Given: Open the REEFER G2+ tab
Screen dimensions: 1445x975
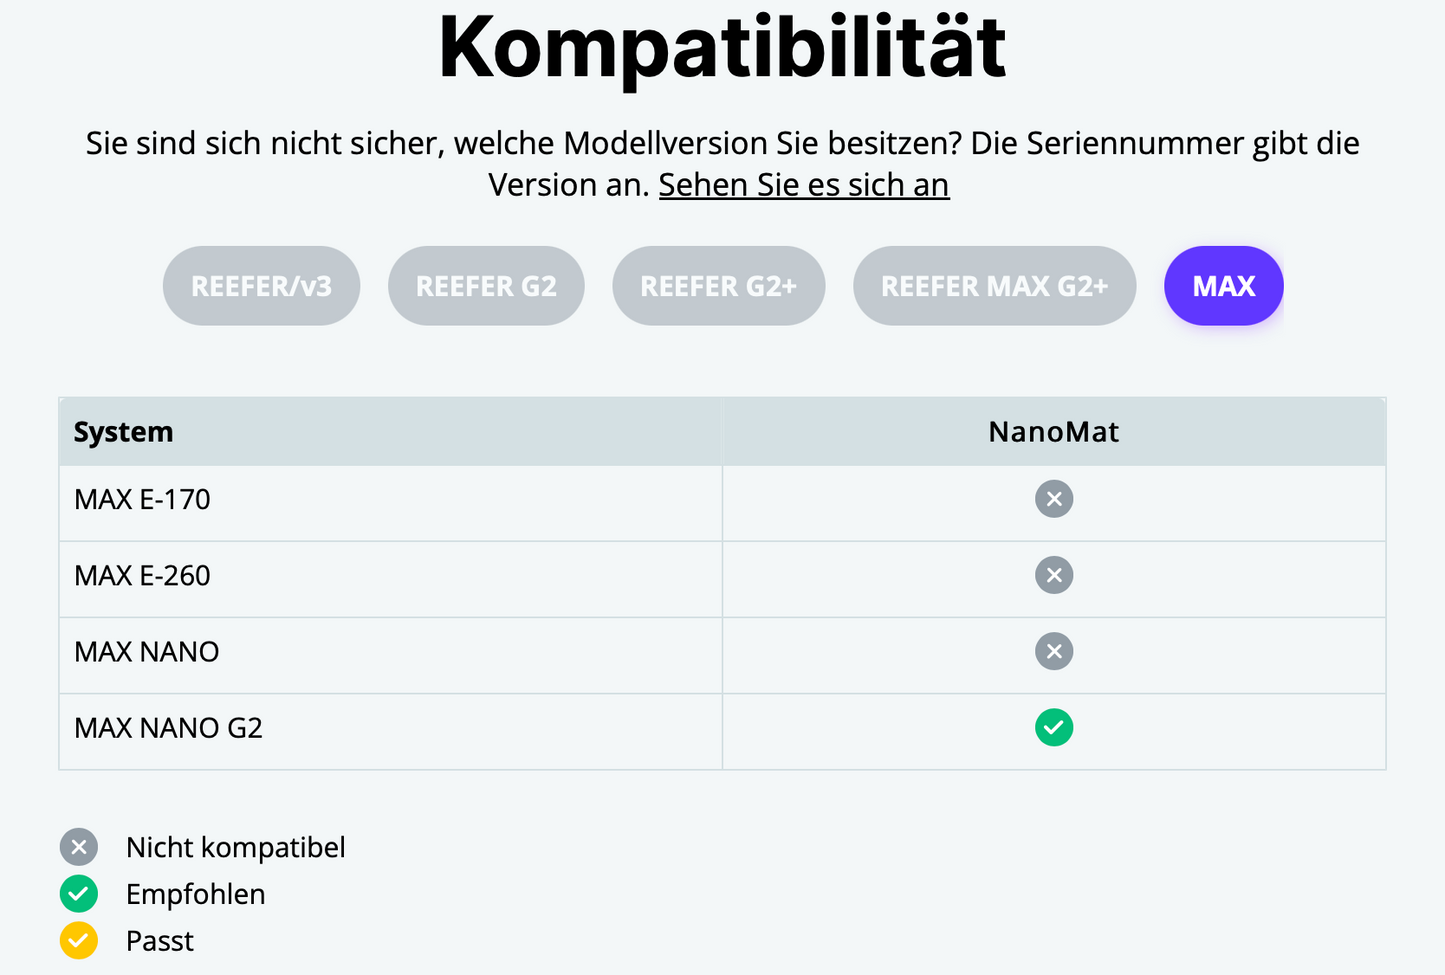Looking at the screenshot, I should (x=718, y=286).
